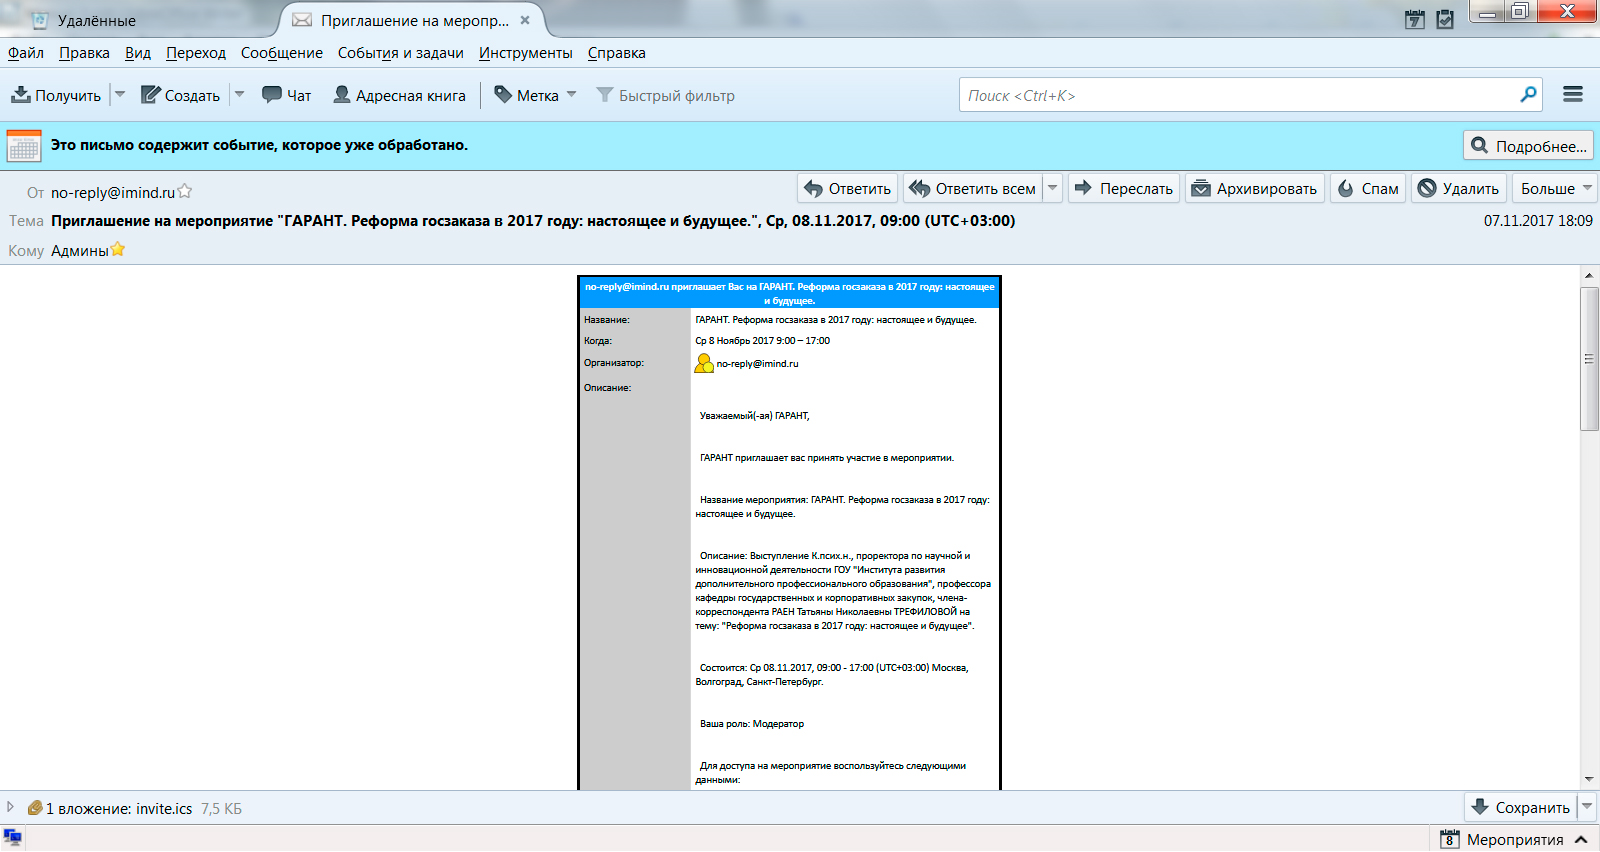
Task: Click the message body scrollbar thumb
Action: tap(1589, 358)
